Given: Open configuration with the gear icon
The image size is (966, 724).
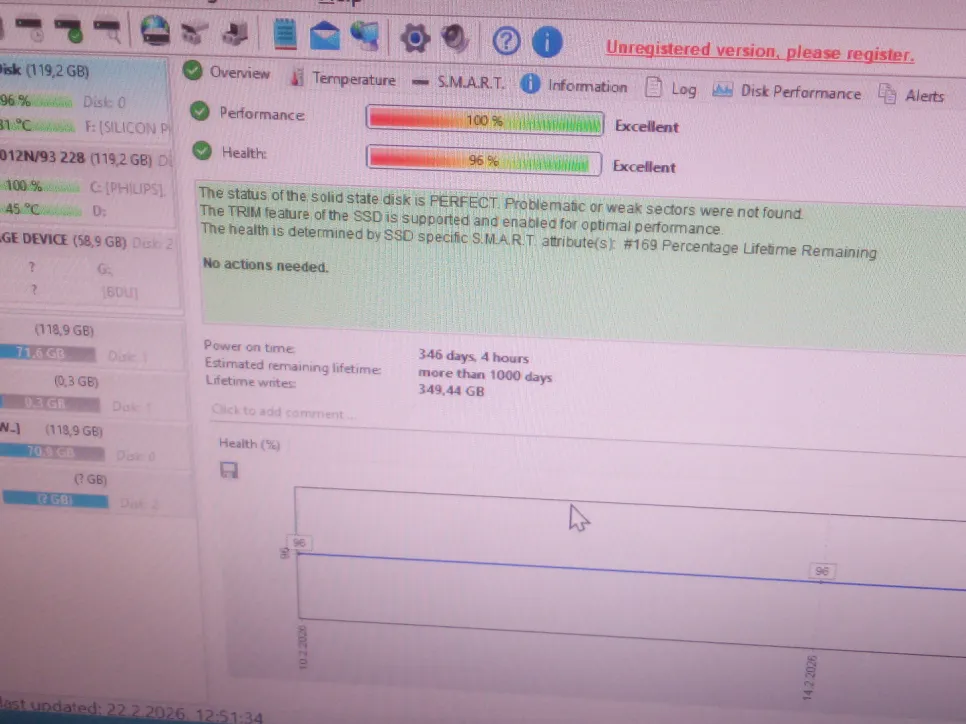Looking at the screenshot, I should (414, 39).
